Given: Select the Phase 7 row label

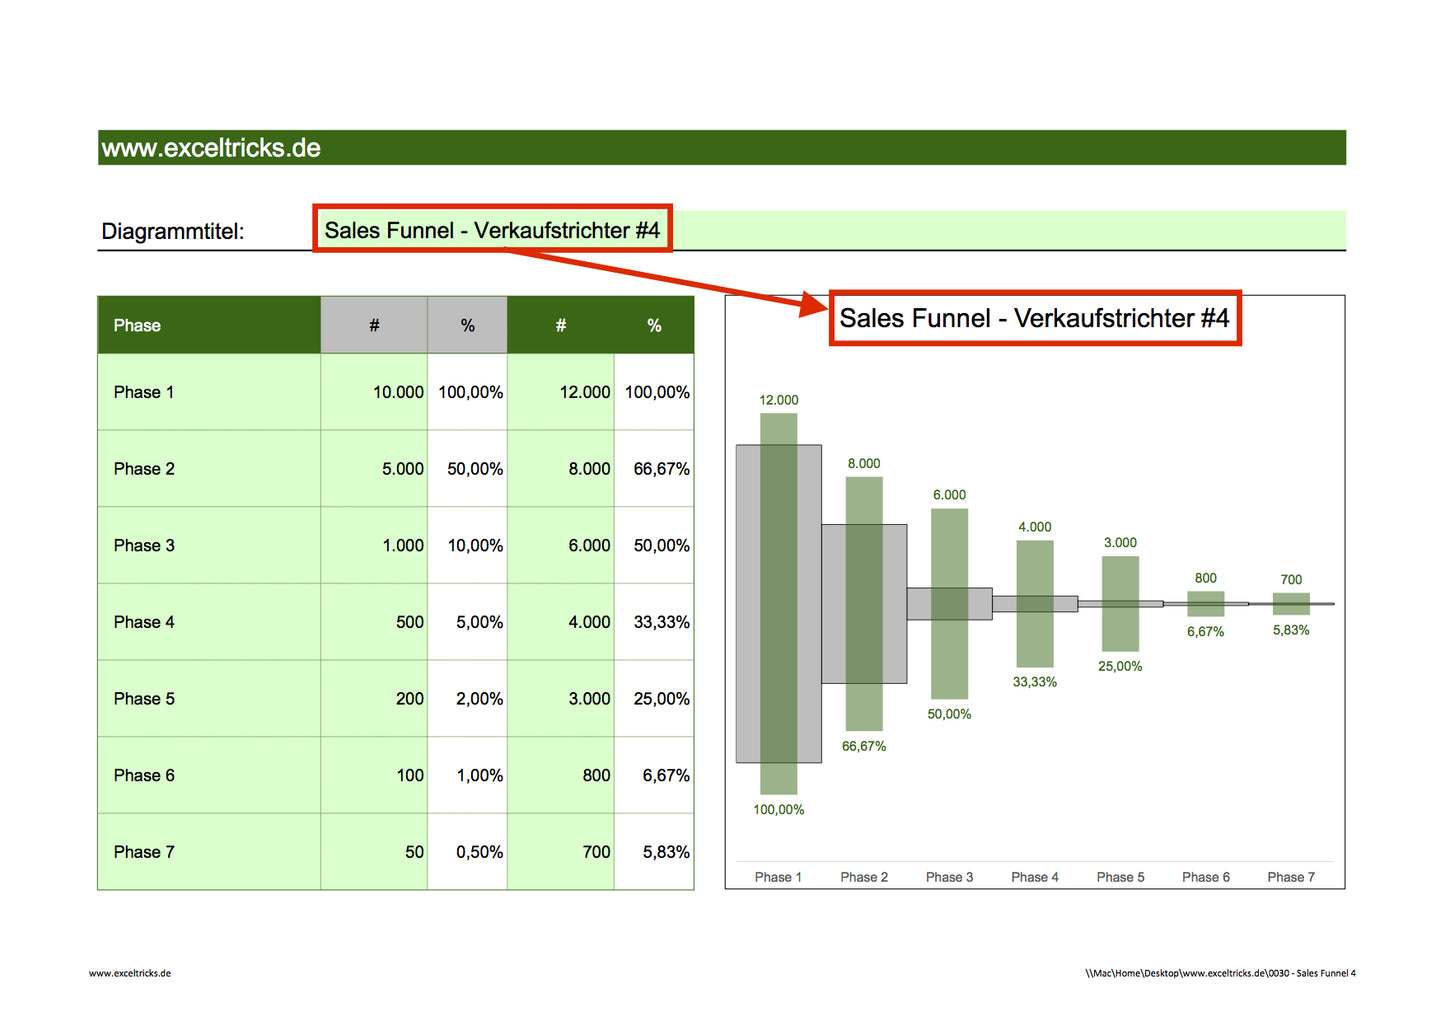Looking at the screenshot, I should [143, 851].
